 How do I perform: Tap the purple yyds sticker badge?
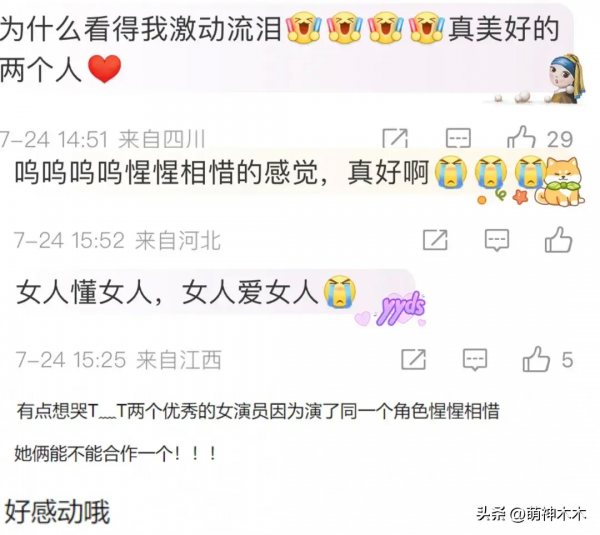[x=401, y=309]
